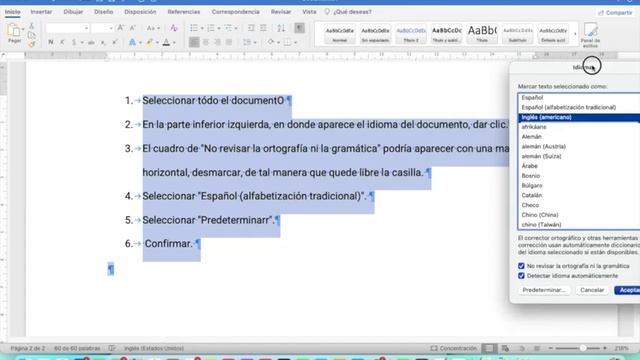Click the yellow Highlight pen icon
640x360 pixels.
tap(149, 42)
